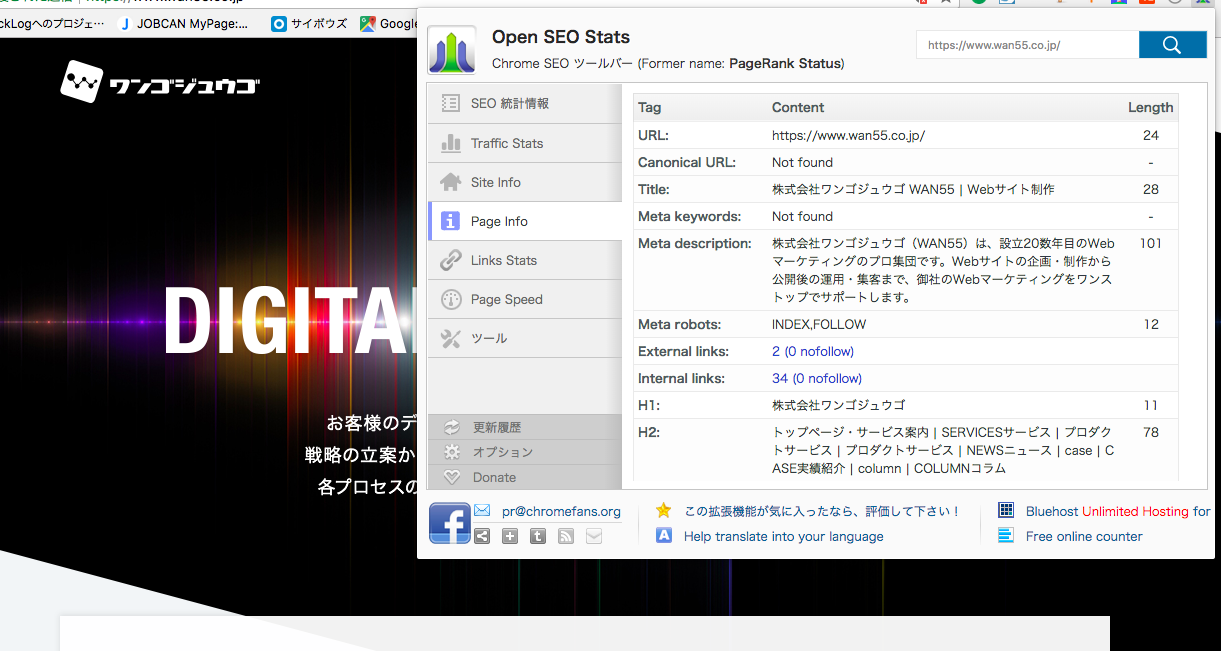Click the Google plus share icon
Screen dimensions: 1221x651
click(x=510, y=536)
